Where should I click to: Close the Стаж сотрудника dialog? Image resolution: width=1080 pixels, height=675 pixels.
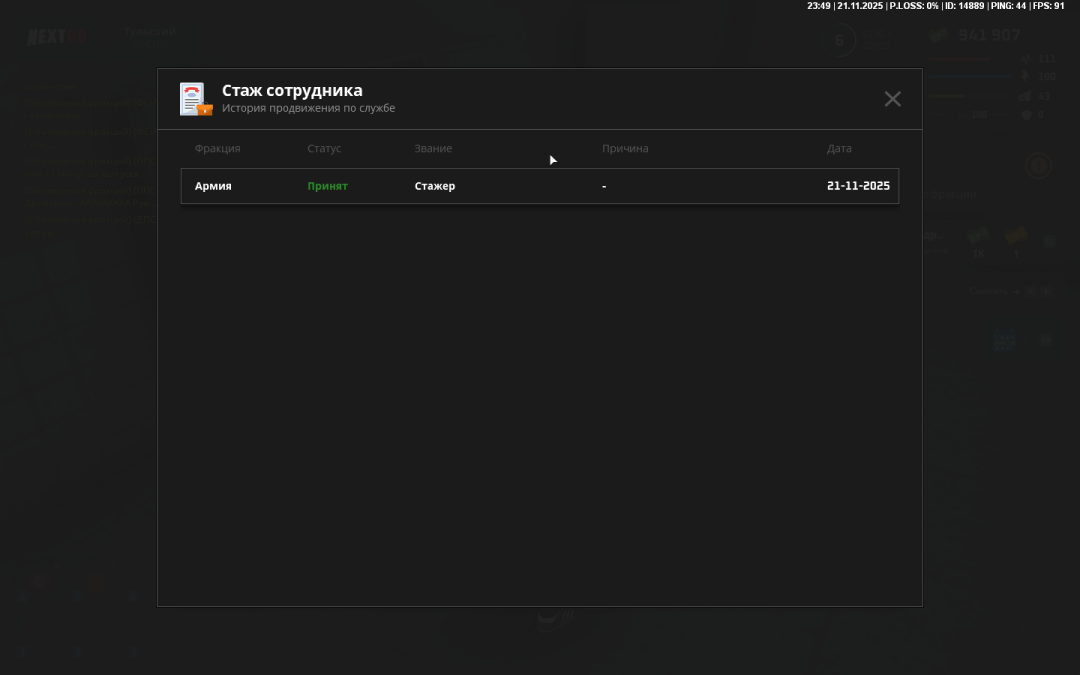tap(892, 99)
